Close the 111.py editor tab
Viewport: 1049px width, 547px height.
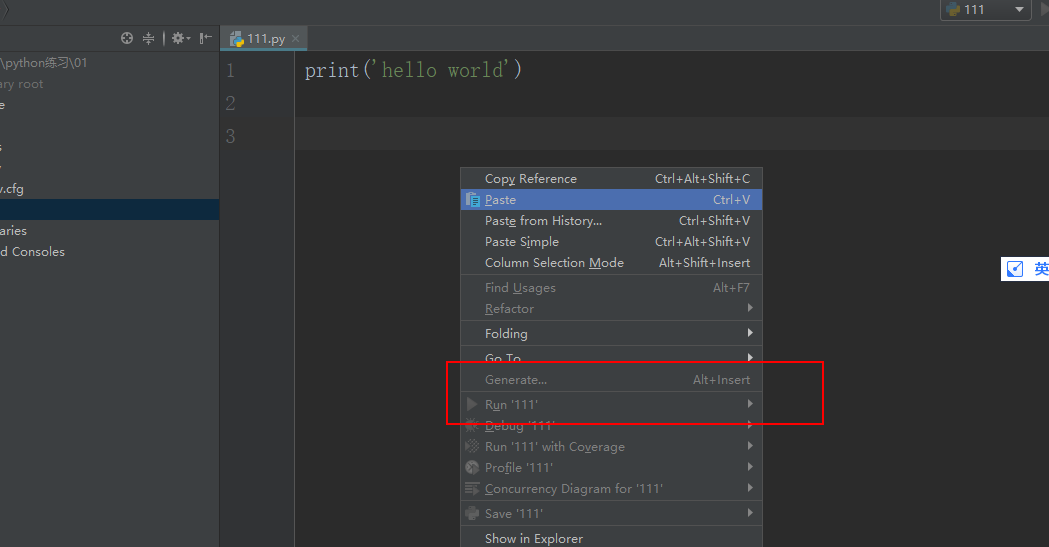[295, 39]
